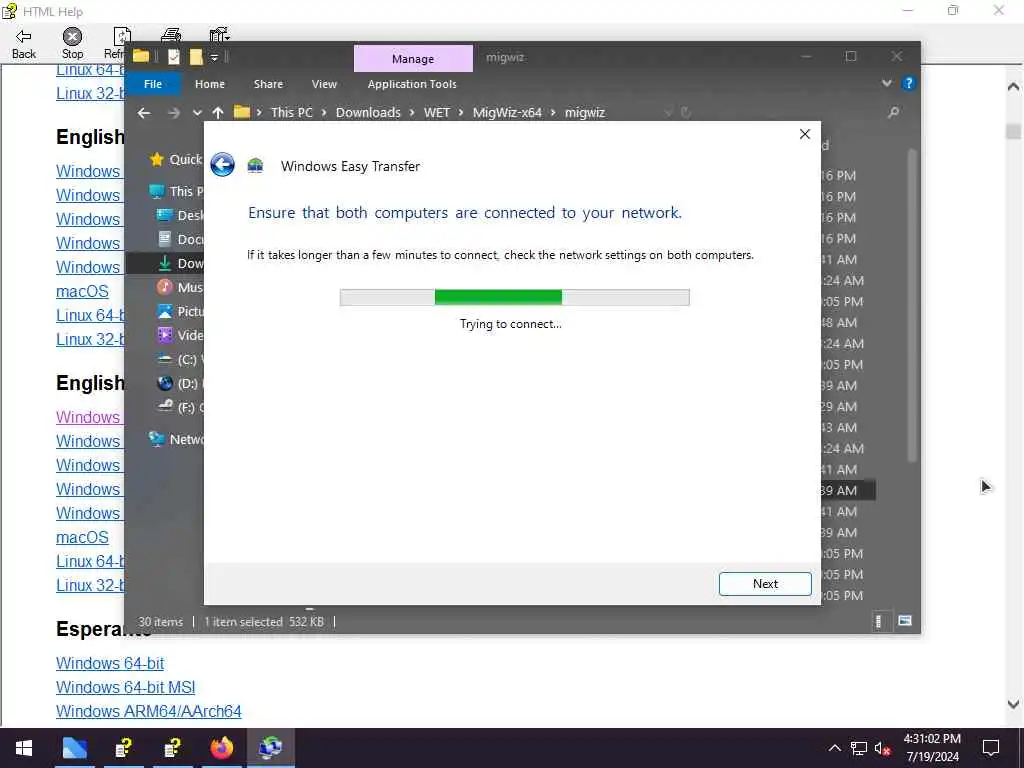Click the Windows Easy Transfer wizard icon
Viewport: 1024px width, 768px height.
coord(255,166)
